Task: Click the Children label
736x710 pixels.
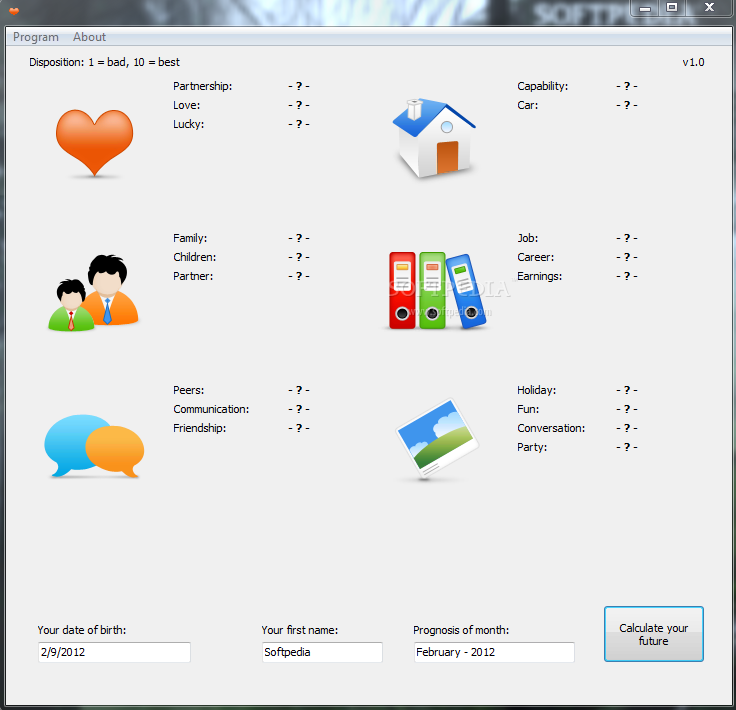Action: (x=194, y=257)
